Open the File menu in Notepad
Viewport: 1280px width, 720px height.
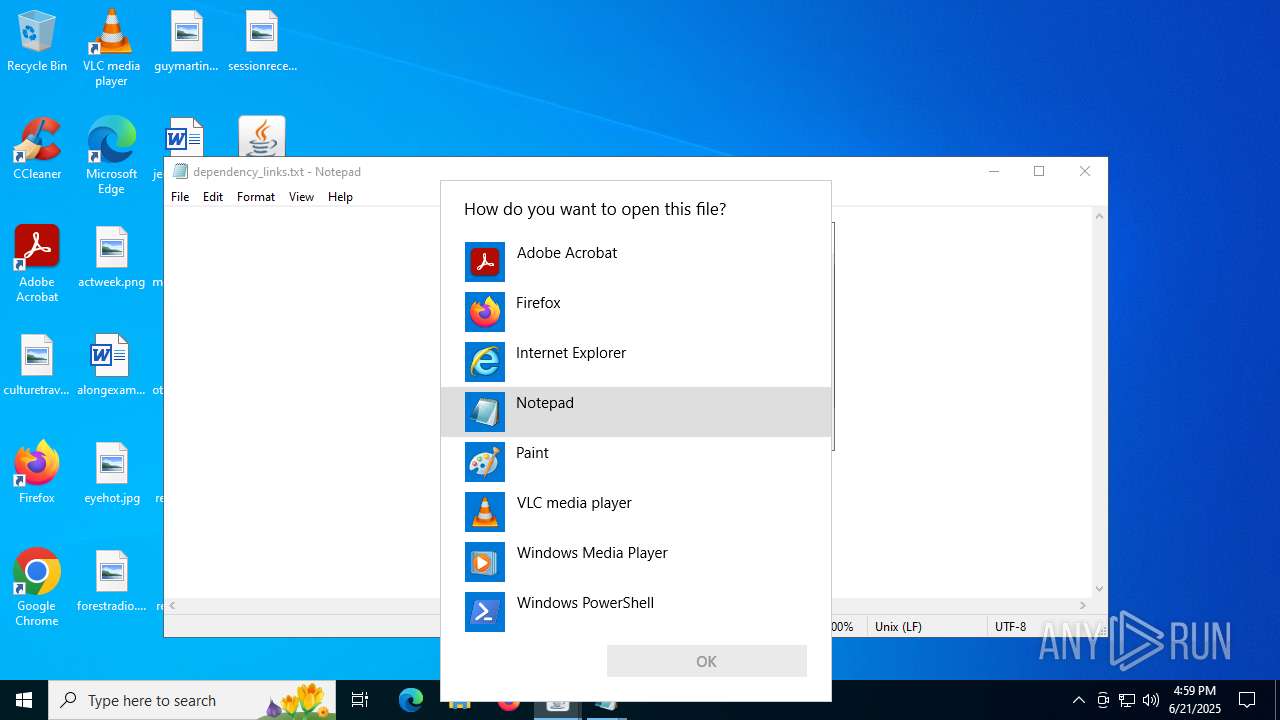coord(180,197)
